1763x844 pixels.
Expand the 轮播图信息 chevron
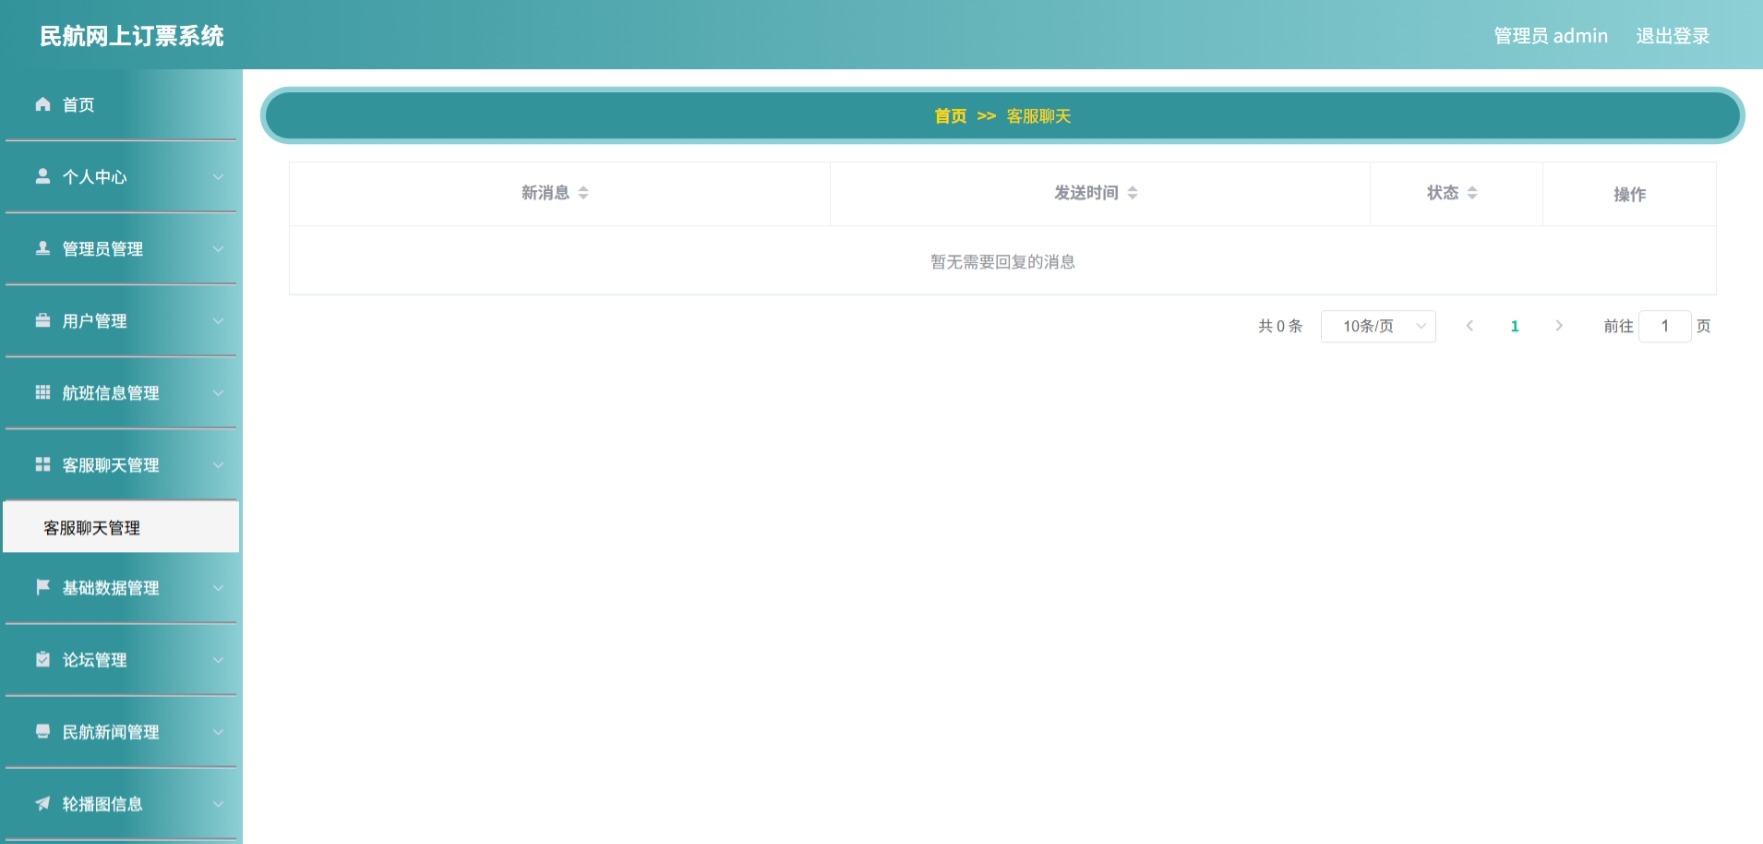pyautogui.click(x=218, y=804)
